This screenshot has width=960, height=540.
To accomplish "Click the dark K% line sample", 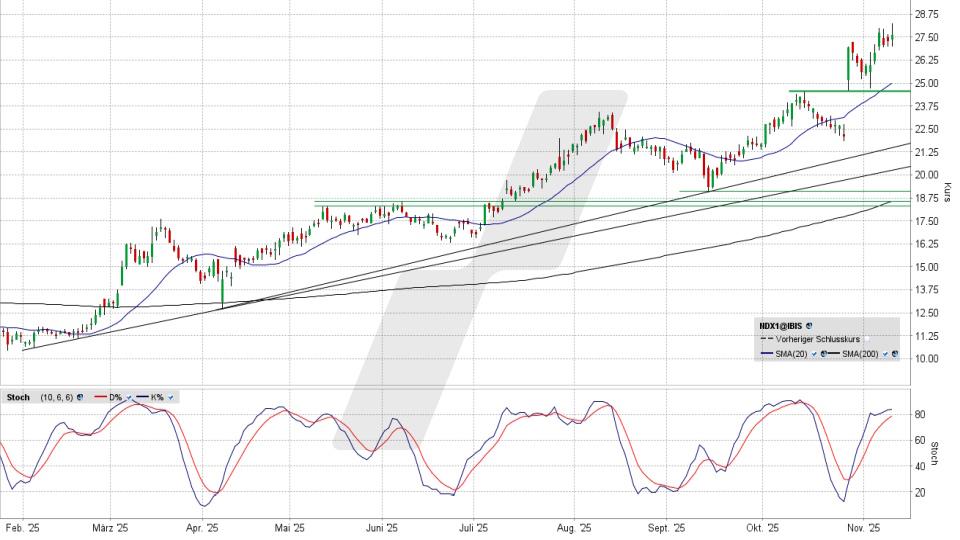I will pyautogui.click(x=142, y=397).
